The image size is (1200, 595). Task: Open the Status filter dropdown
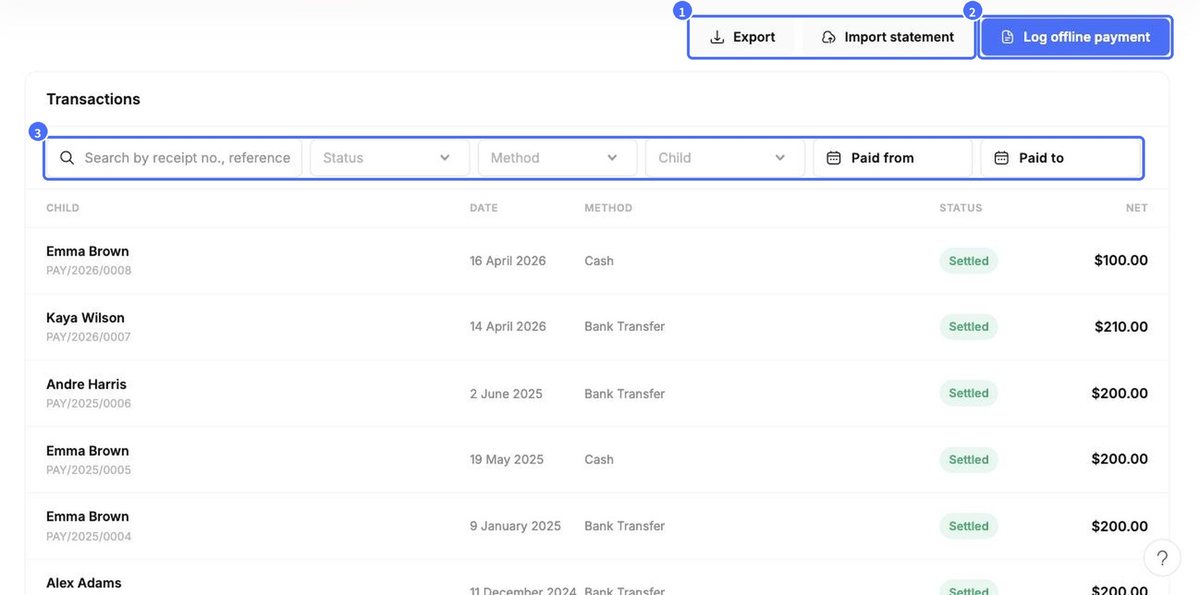(390, 158)
